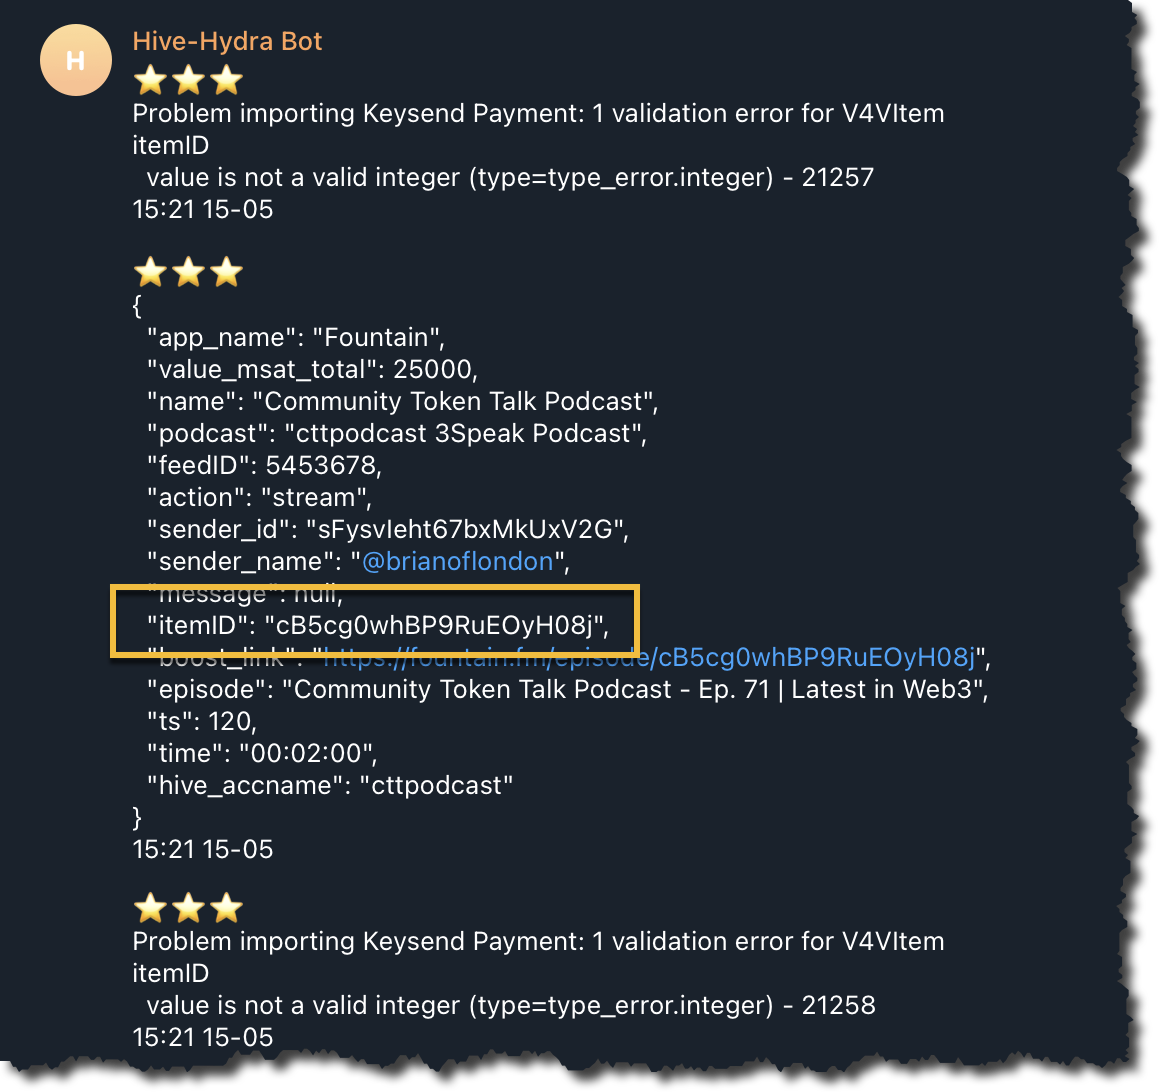This screenshot has width=1160, height=1092.
Task: Click the Hive-Hydra Bot avatar
Action: click(x=75, y=60)
